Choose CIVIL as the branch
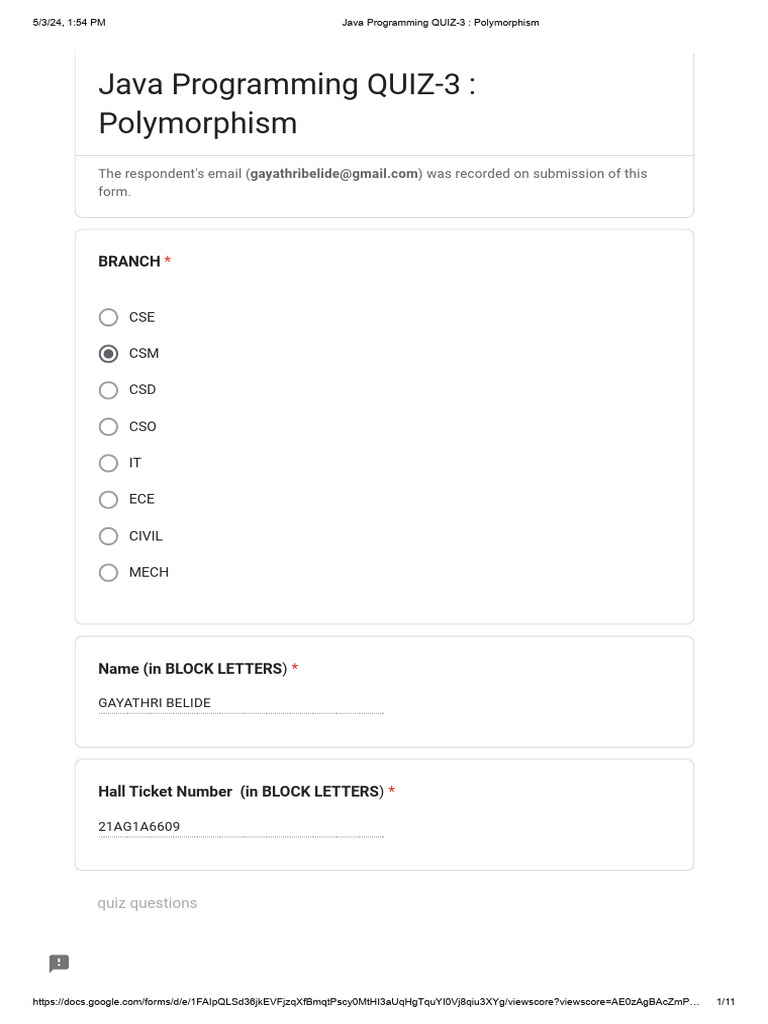 108,536
